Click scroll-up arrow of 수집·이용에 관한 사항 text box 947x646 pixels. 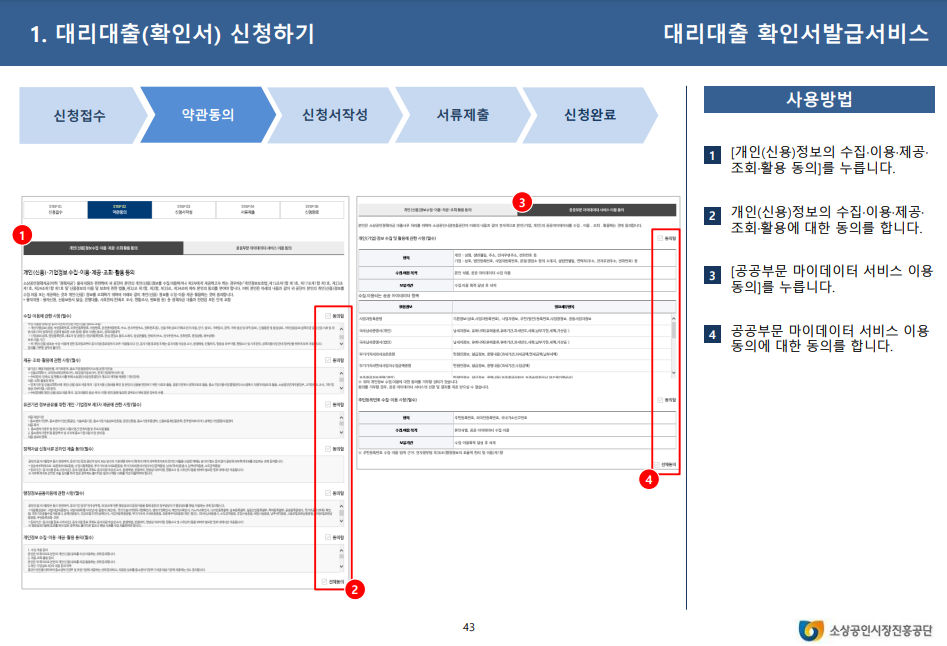pos(341,328)
